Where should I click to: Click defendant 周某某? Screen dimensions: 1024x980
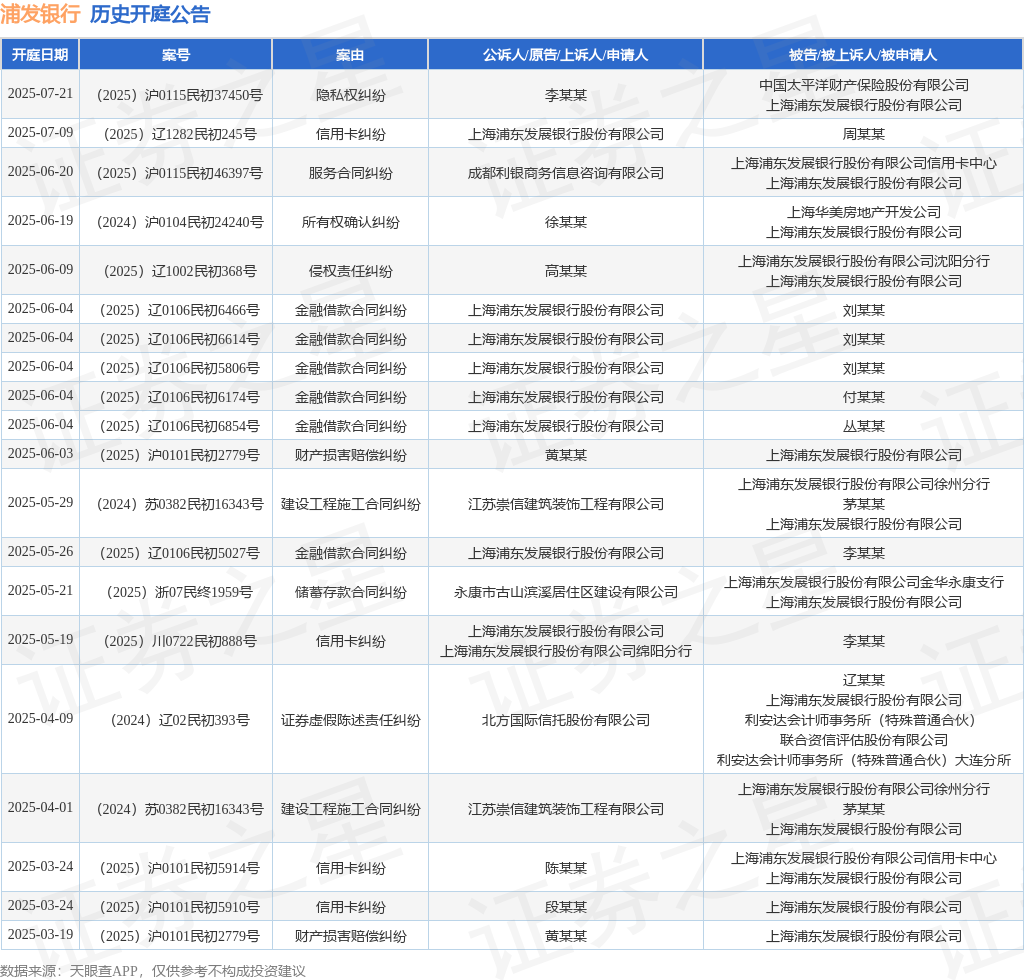(864, 134)
